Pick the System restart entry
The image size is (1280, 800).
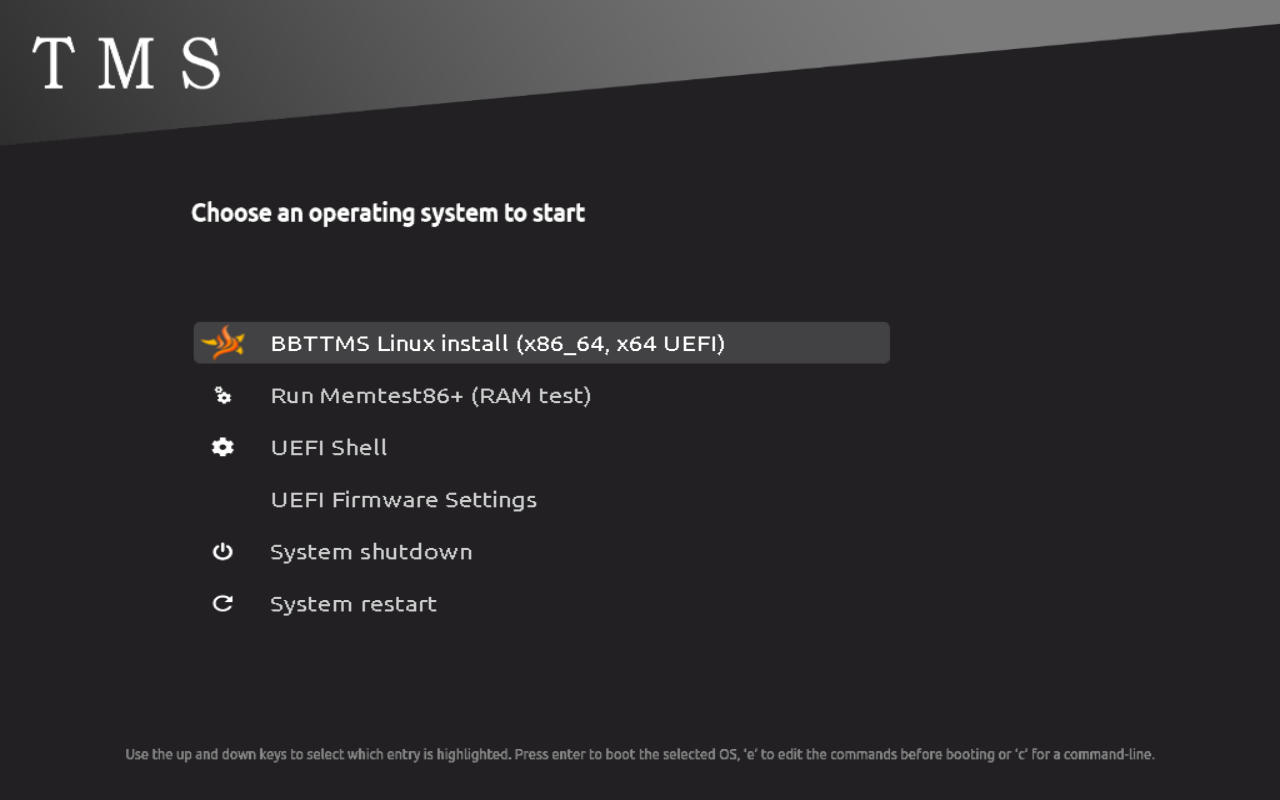(353, 604)
